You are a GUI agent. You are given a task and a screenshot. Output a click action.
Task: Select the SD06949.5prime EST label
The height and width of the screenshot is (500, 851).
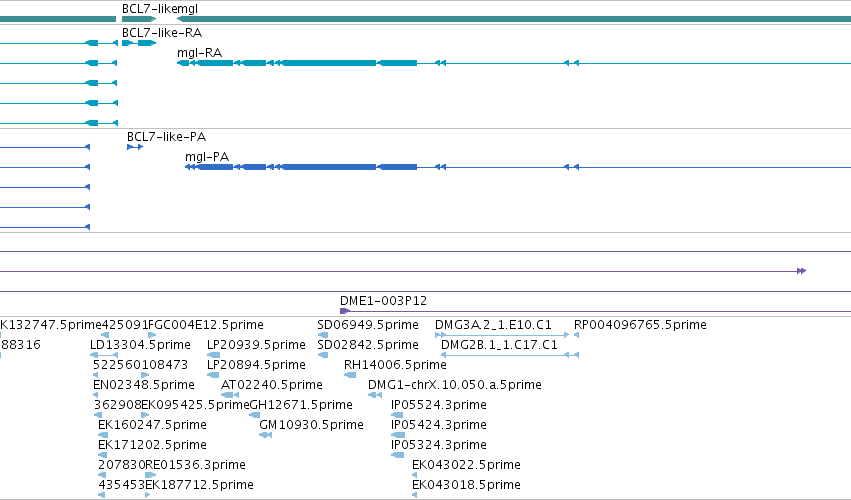pos(368,325)
